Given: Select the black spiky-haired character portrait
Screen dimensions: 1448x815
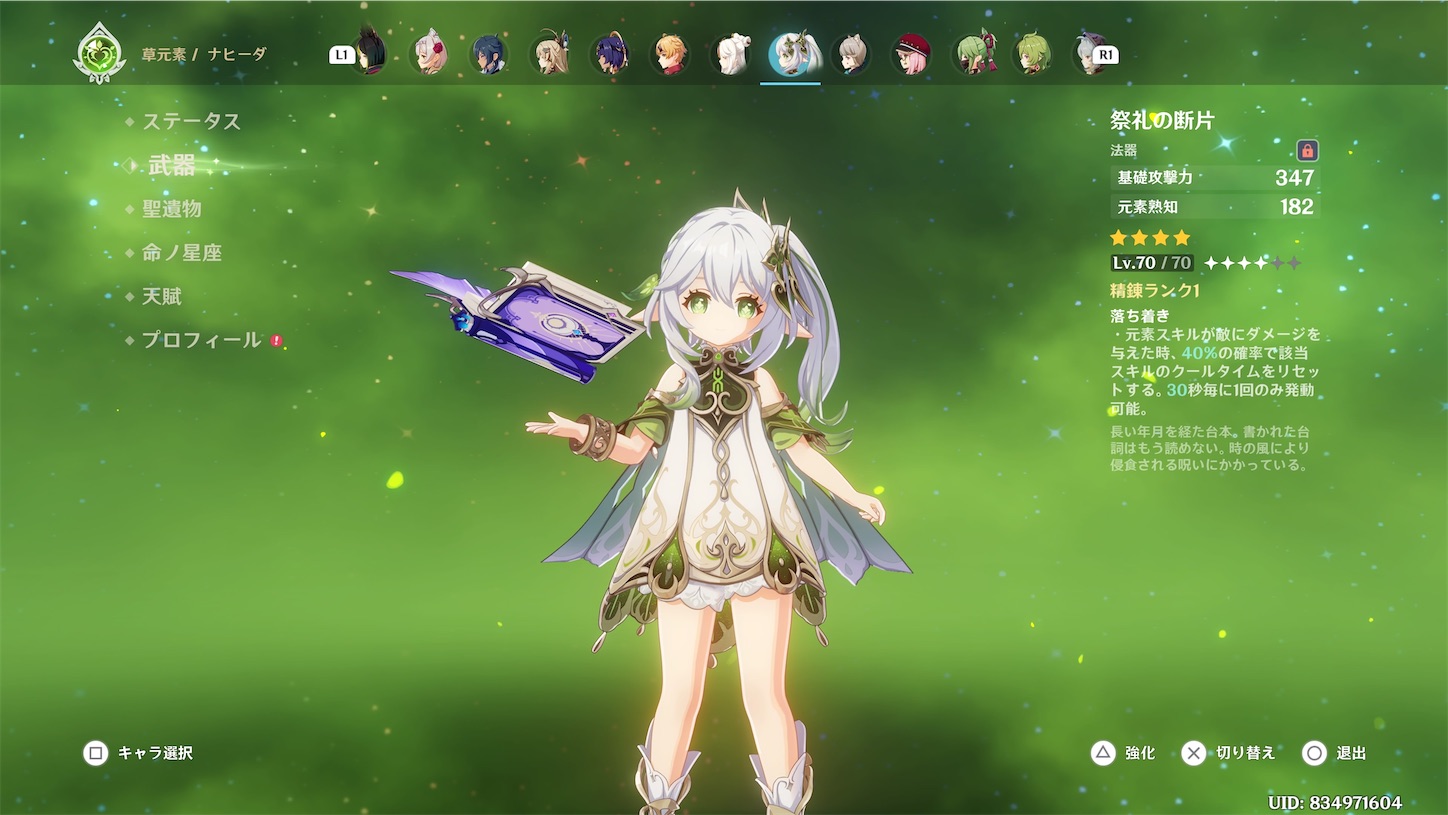Looking at the screenshot, I should click(x=370, y=54).
